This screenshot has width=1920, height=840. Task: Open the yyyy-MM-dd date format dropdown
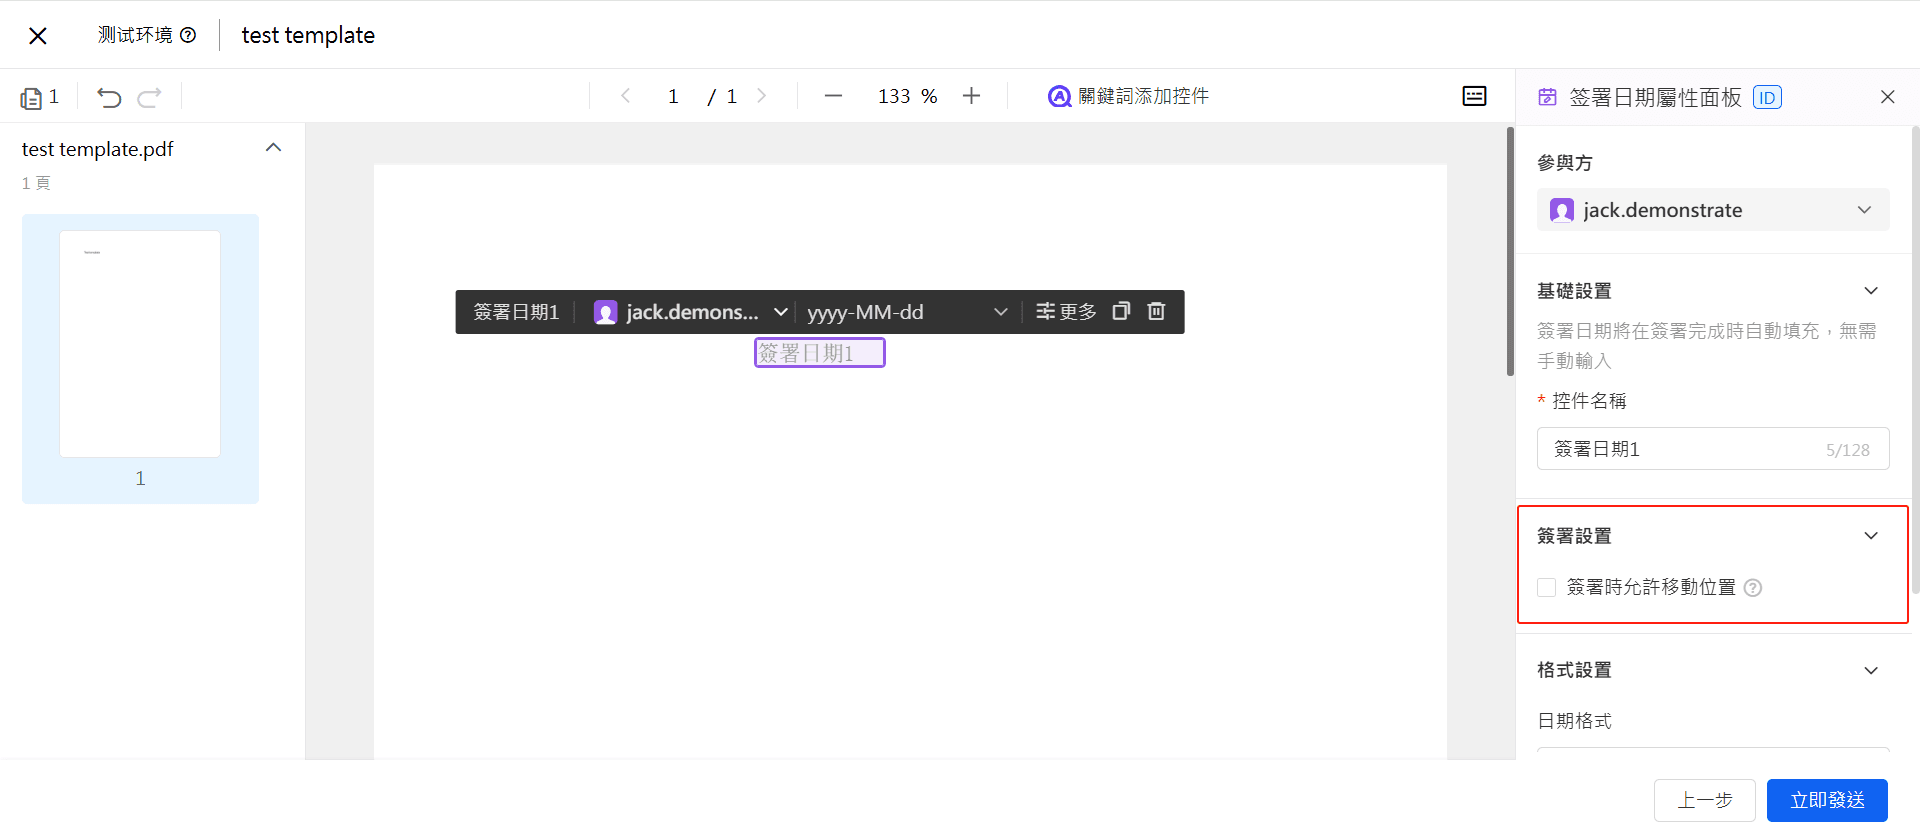point(907,312)
